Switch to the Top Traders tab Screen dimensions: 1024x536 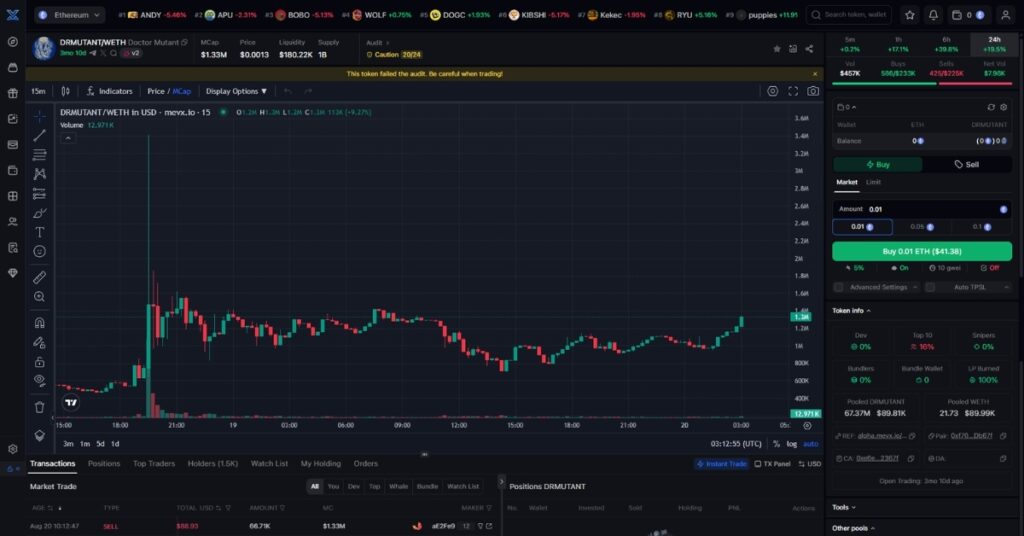[x=154, y=464]
